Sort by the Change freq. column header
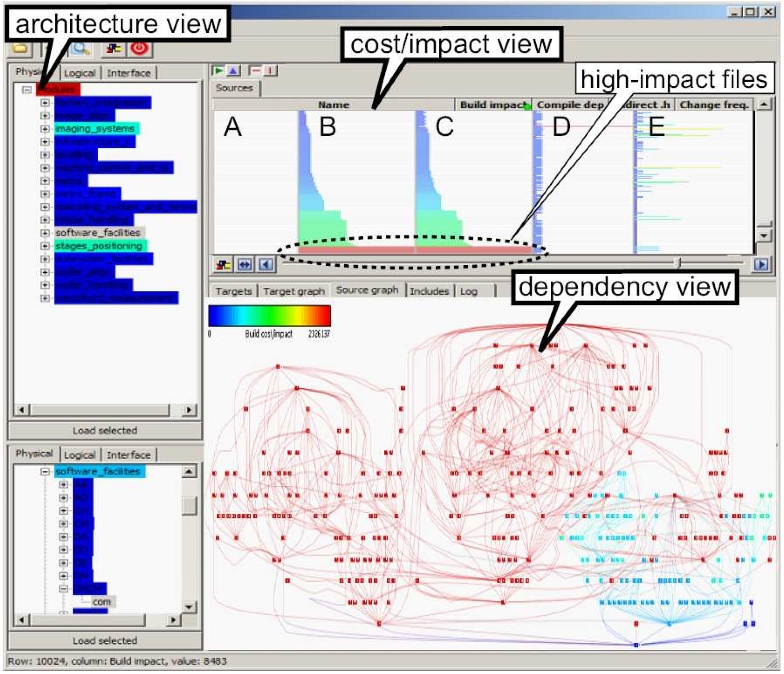The height and width of the screenshot is (674, 784). (715, 104)
